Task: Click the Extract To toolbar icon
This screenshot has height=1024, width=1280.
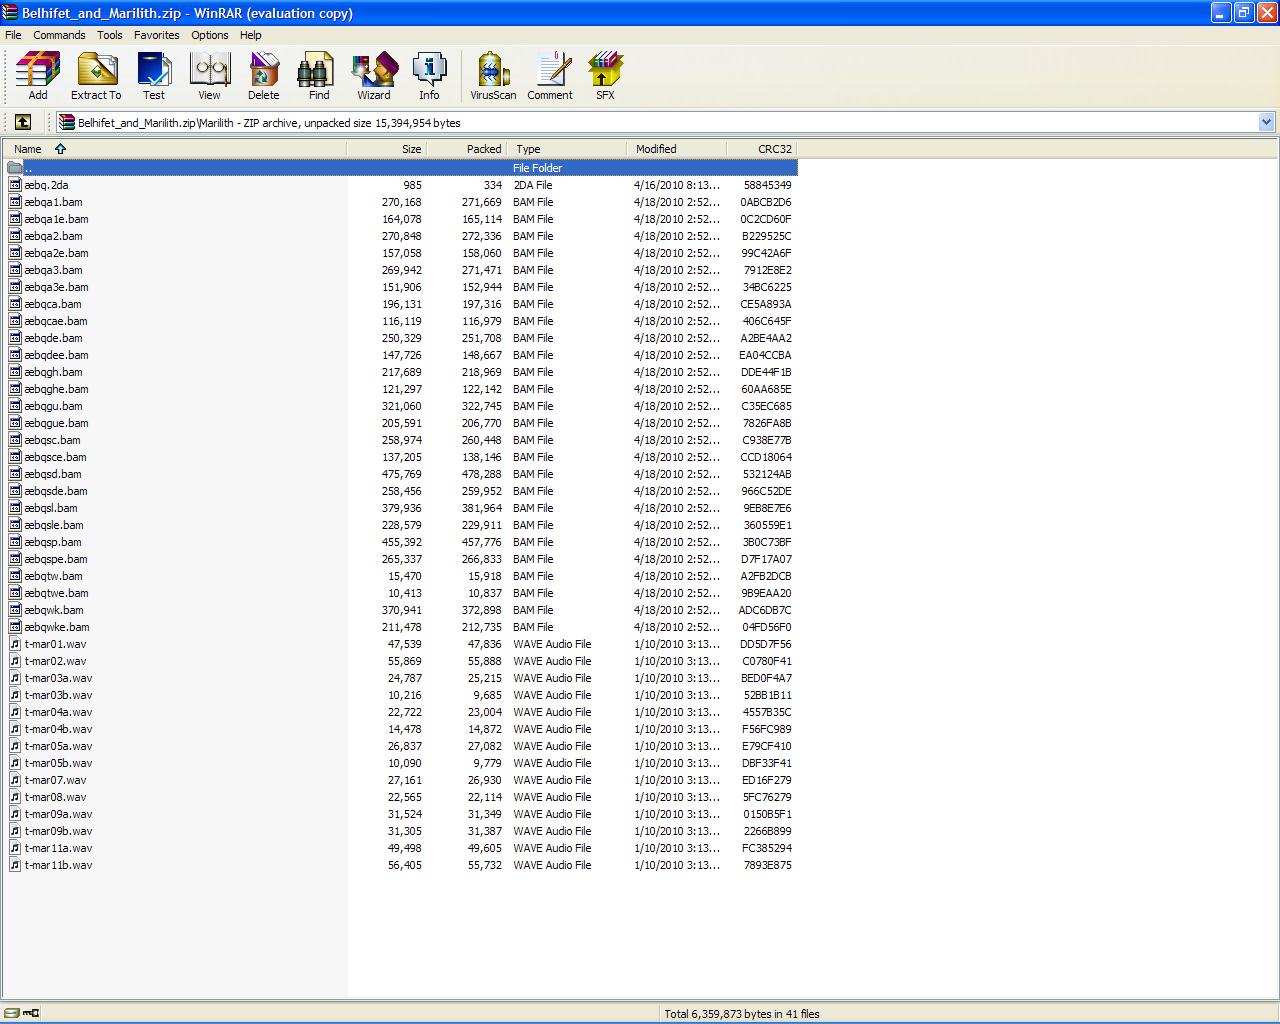Action: click(96, 76)
